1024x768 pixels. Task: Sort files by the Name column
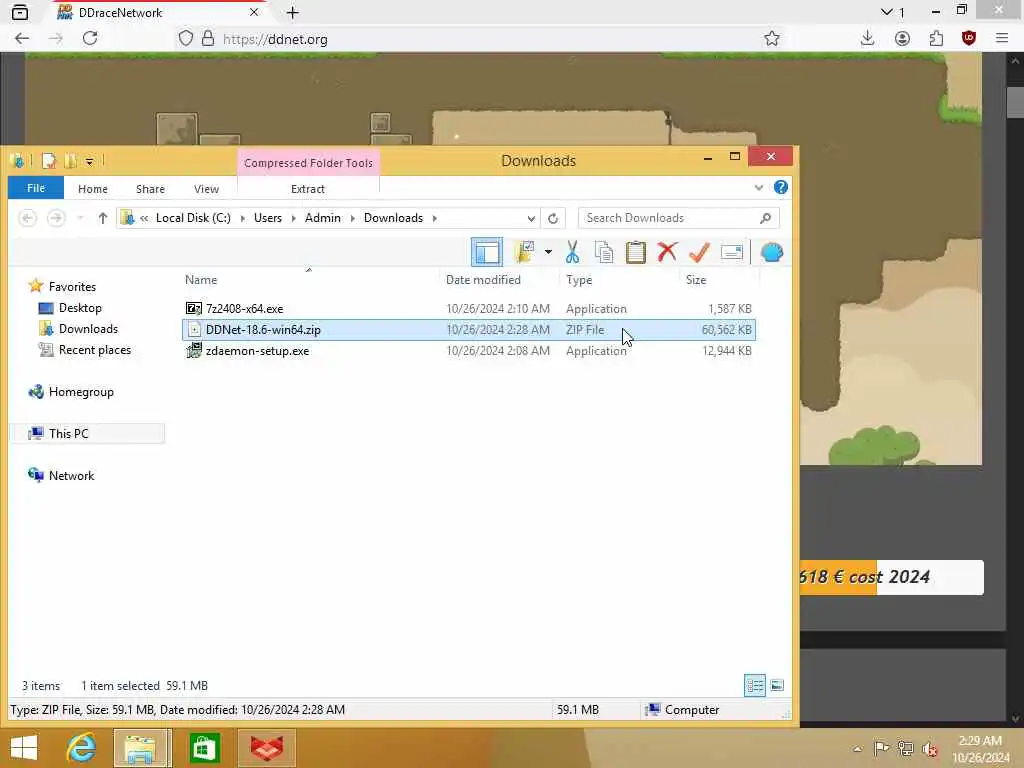pyautogui.click(x=201, y=280)
